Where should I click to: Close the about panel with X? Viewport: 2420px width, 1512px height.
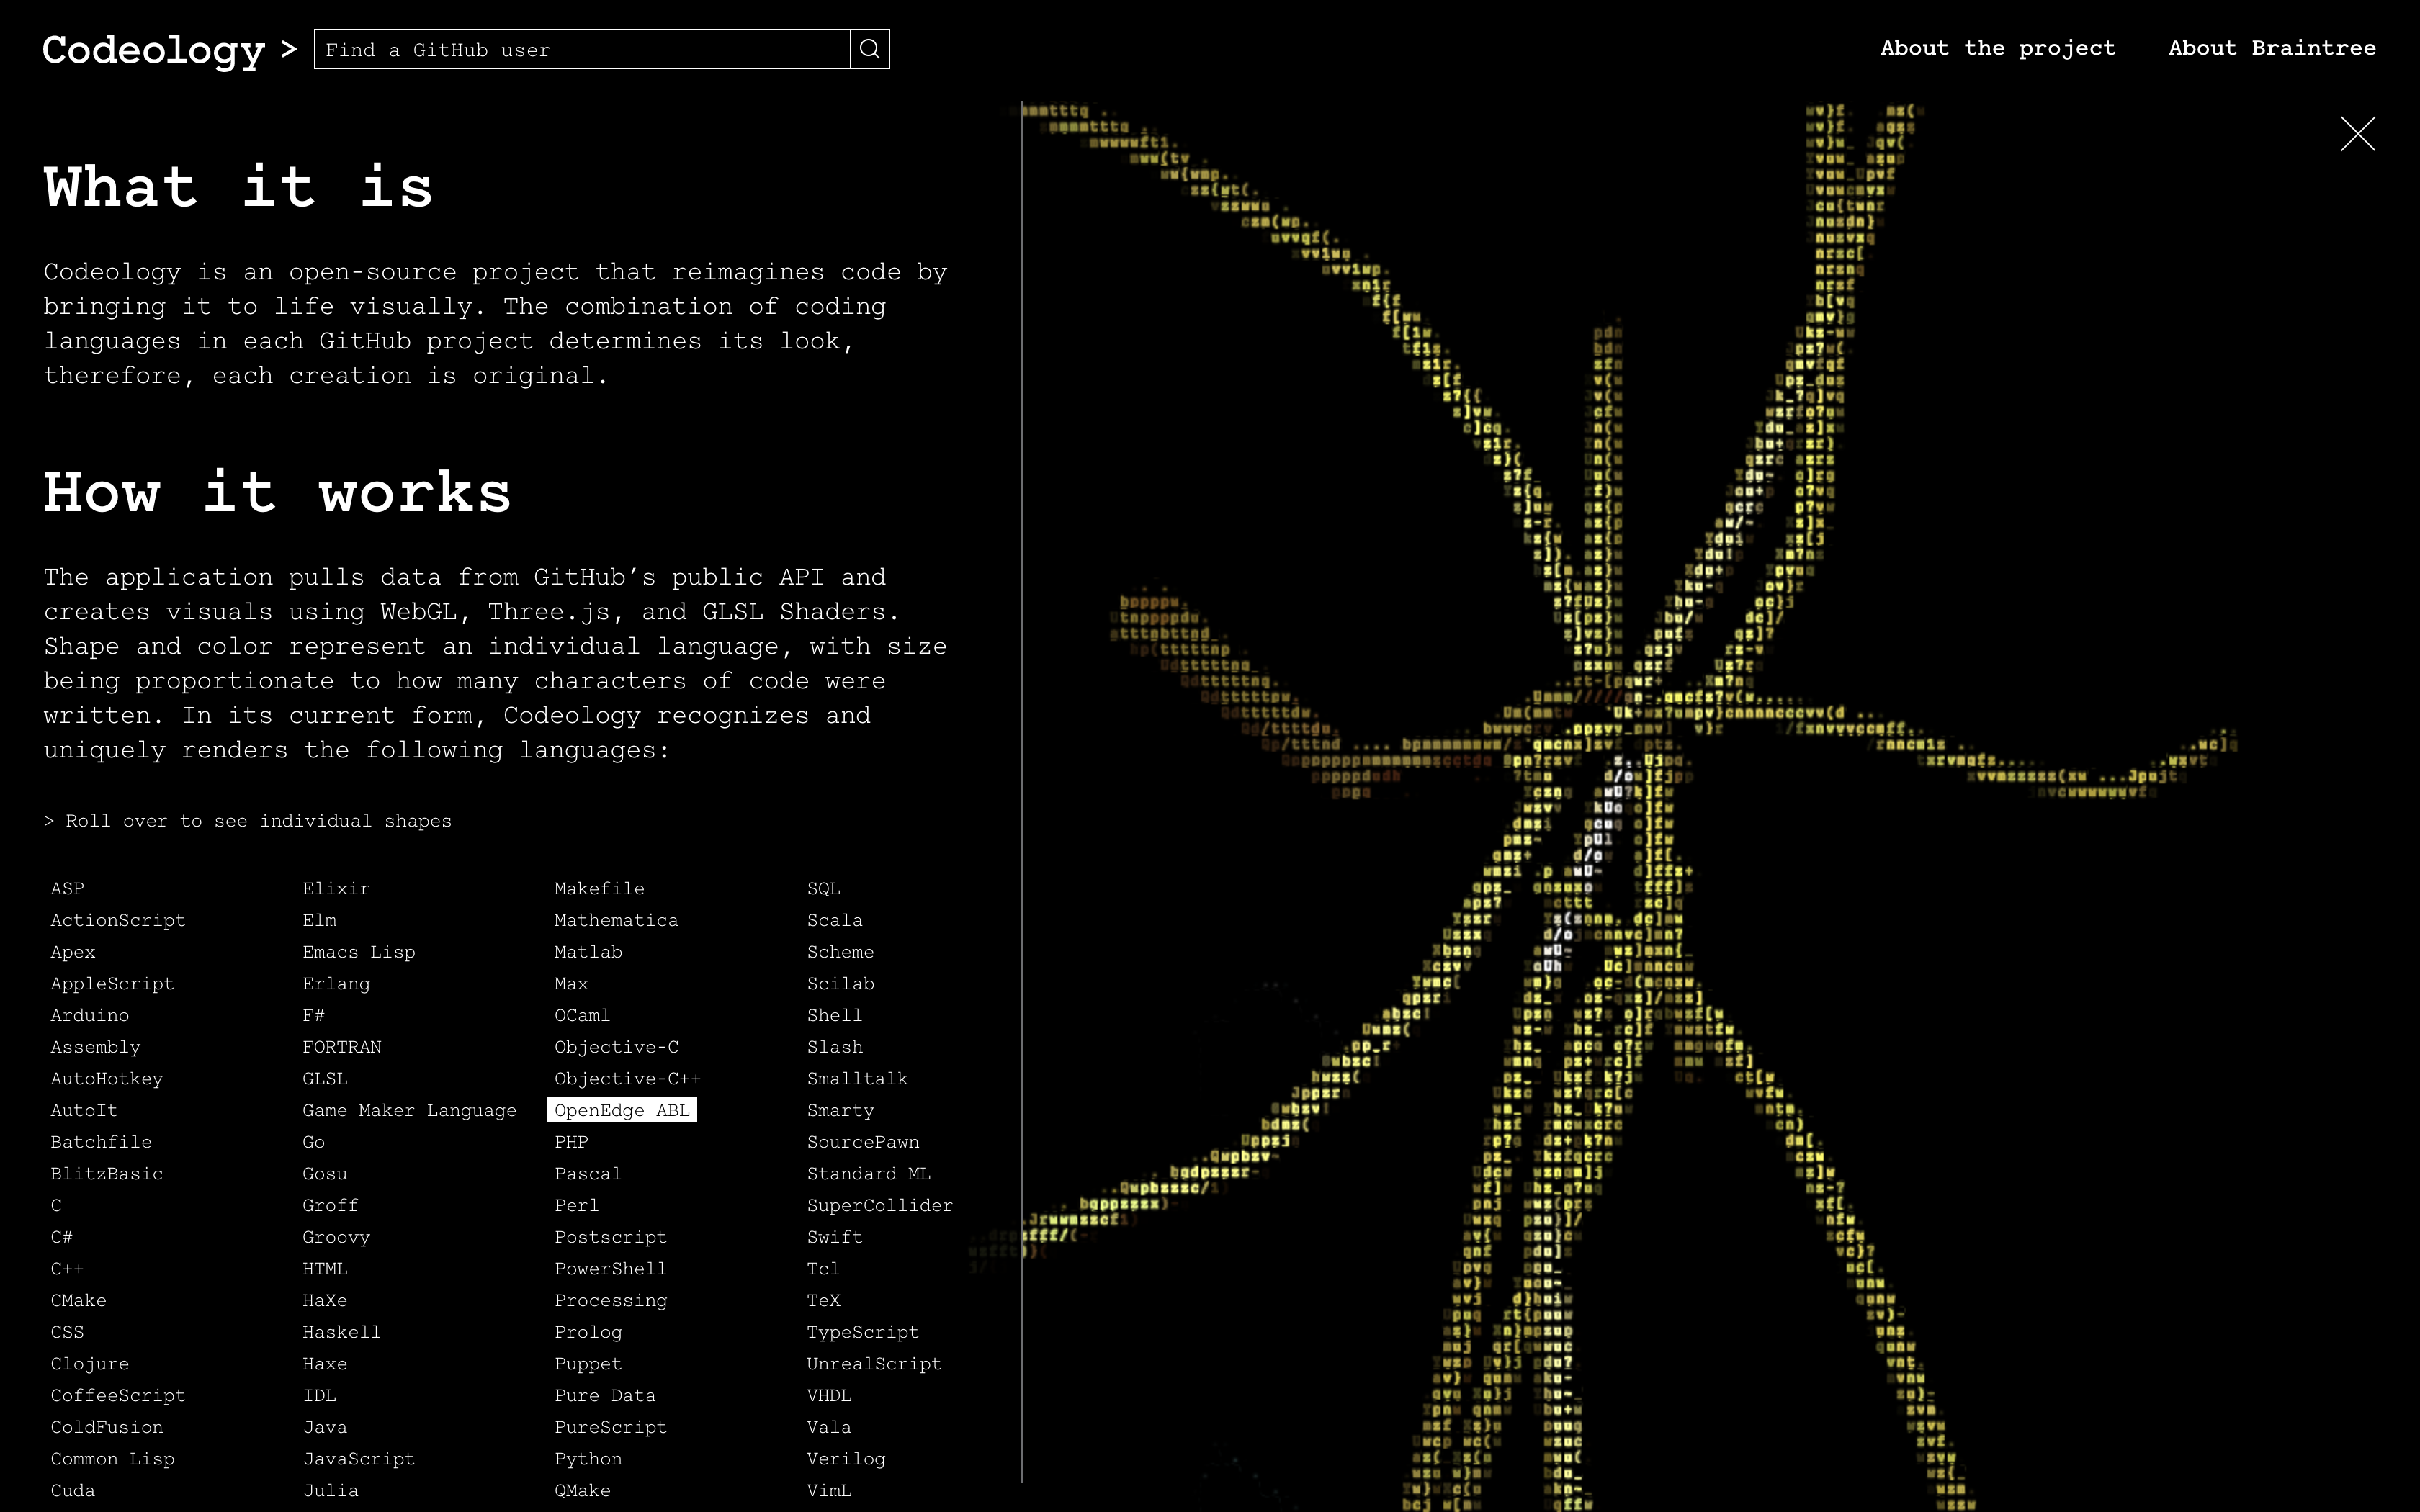pos(2357,134)
